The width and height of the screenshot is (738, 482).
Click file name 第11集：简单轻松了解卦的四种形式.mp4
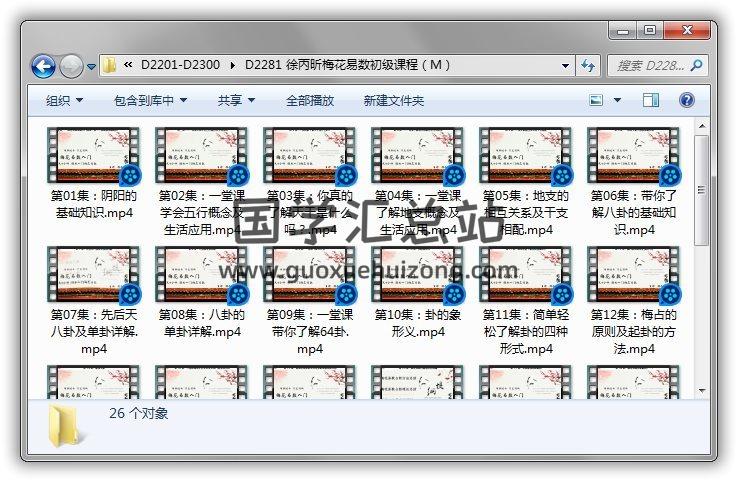526,332
